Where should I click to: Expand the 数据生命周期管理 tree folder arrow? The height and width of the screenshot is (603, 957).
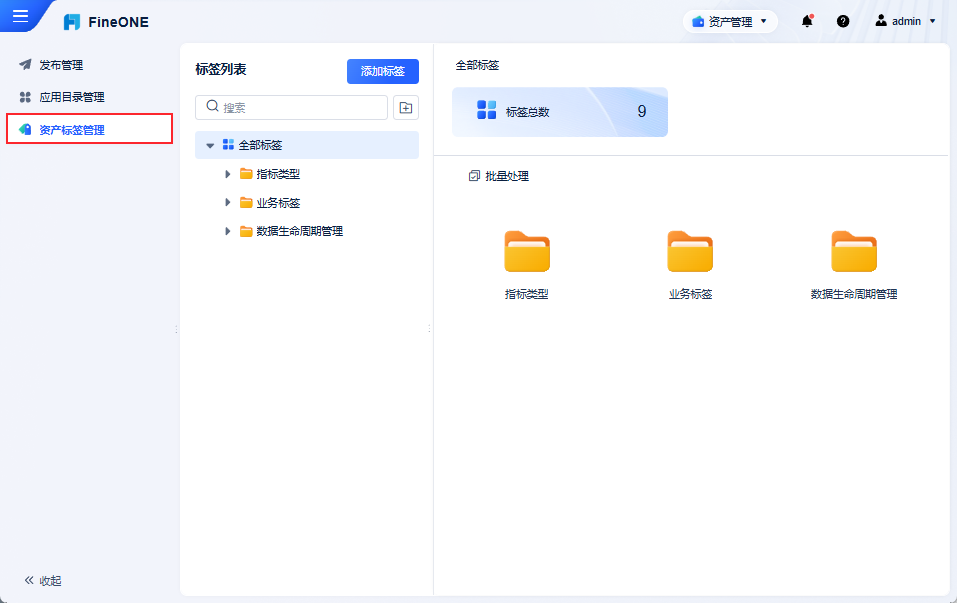[x=228, y=231]
